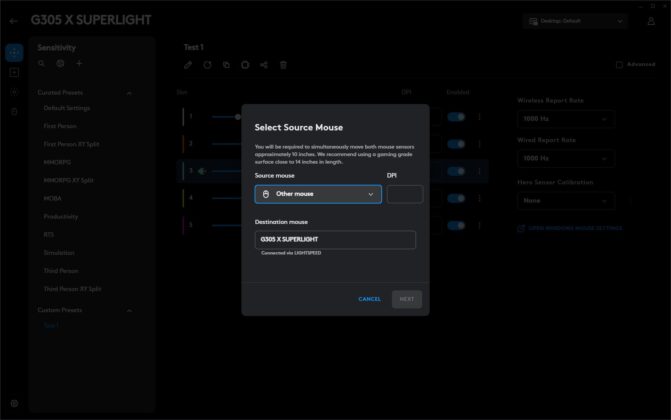Viewport: 671px width, 420px height.
Task: Toggle Enabled switch for DPI slot 1
Action: pos(456,117)
